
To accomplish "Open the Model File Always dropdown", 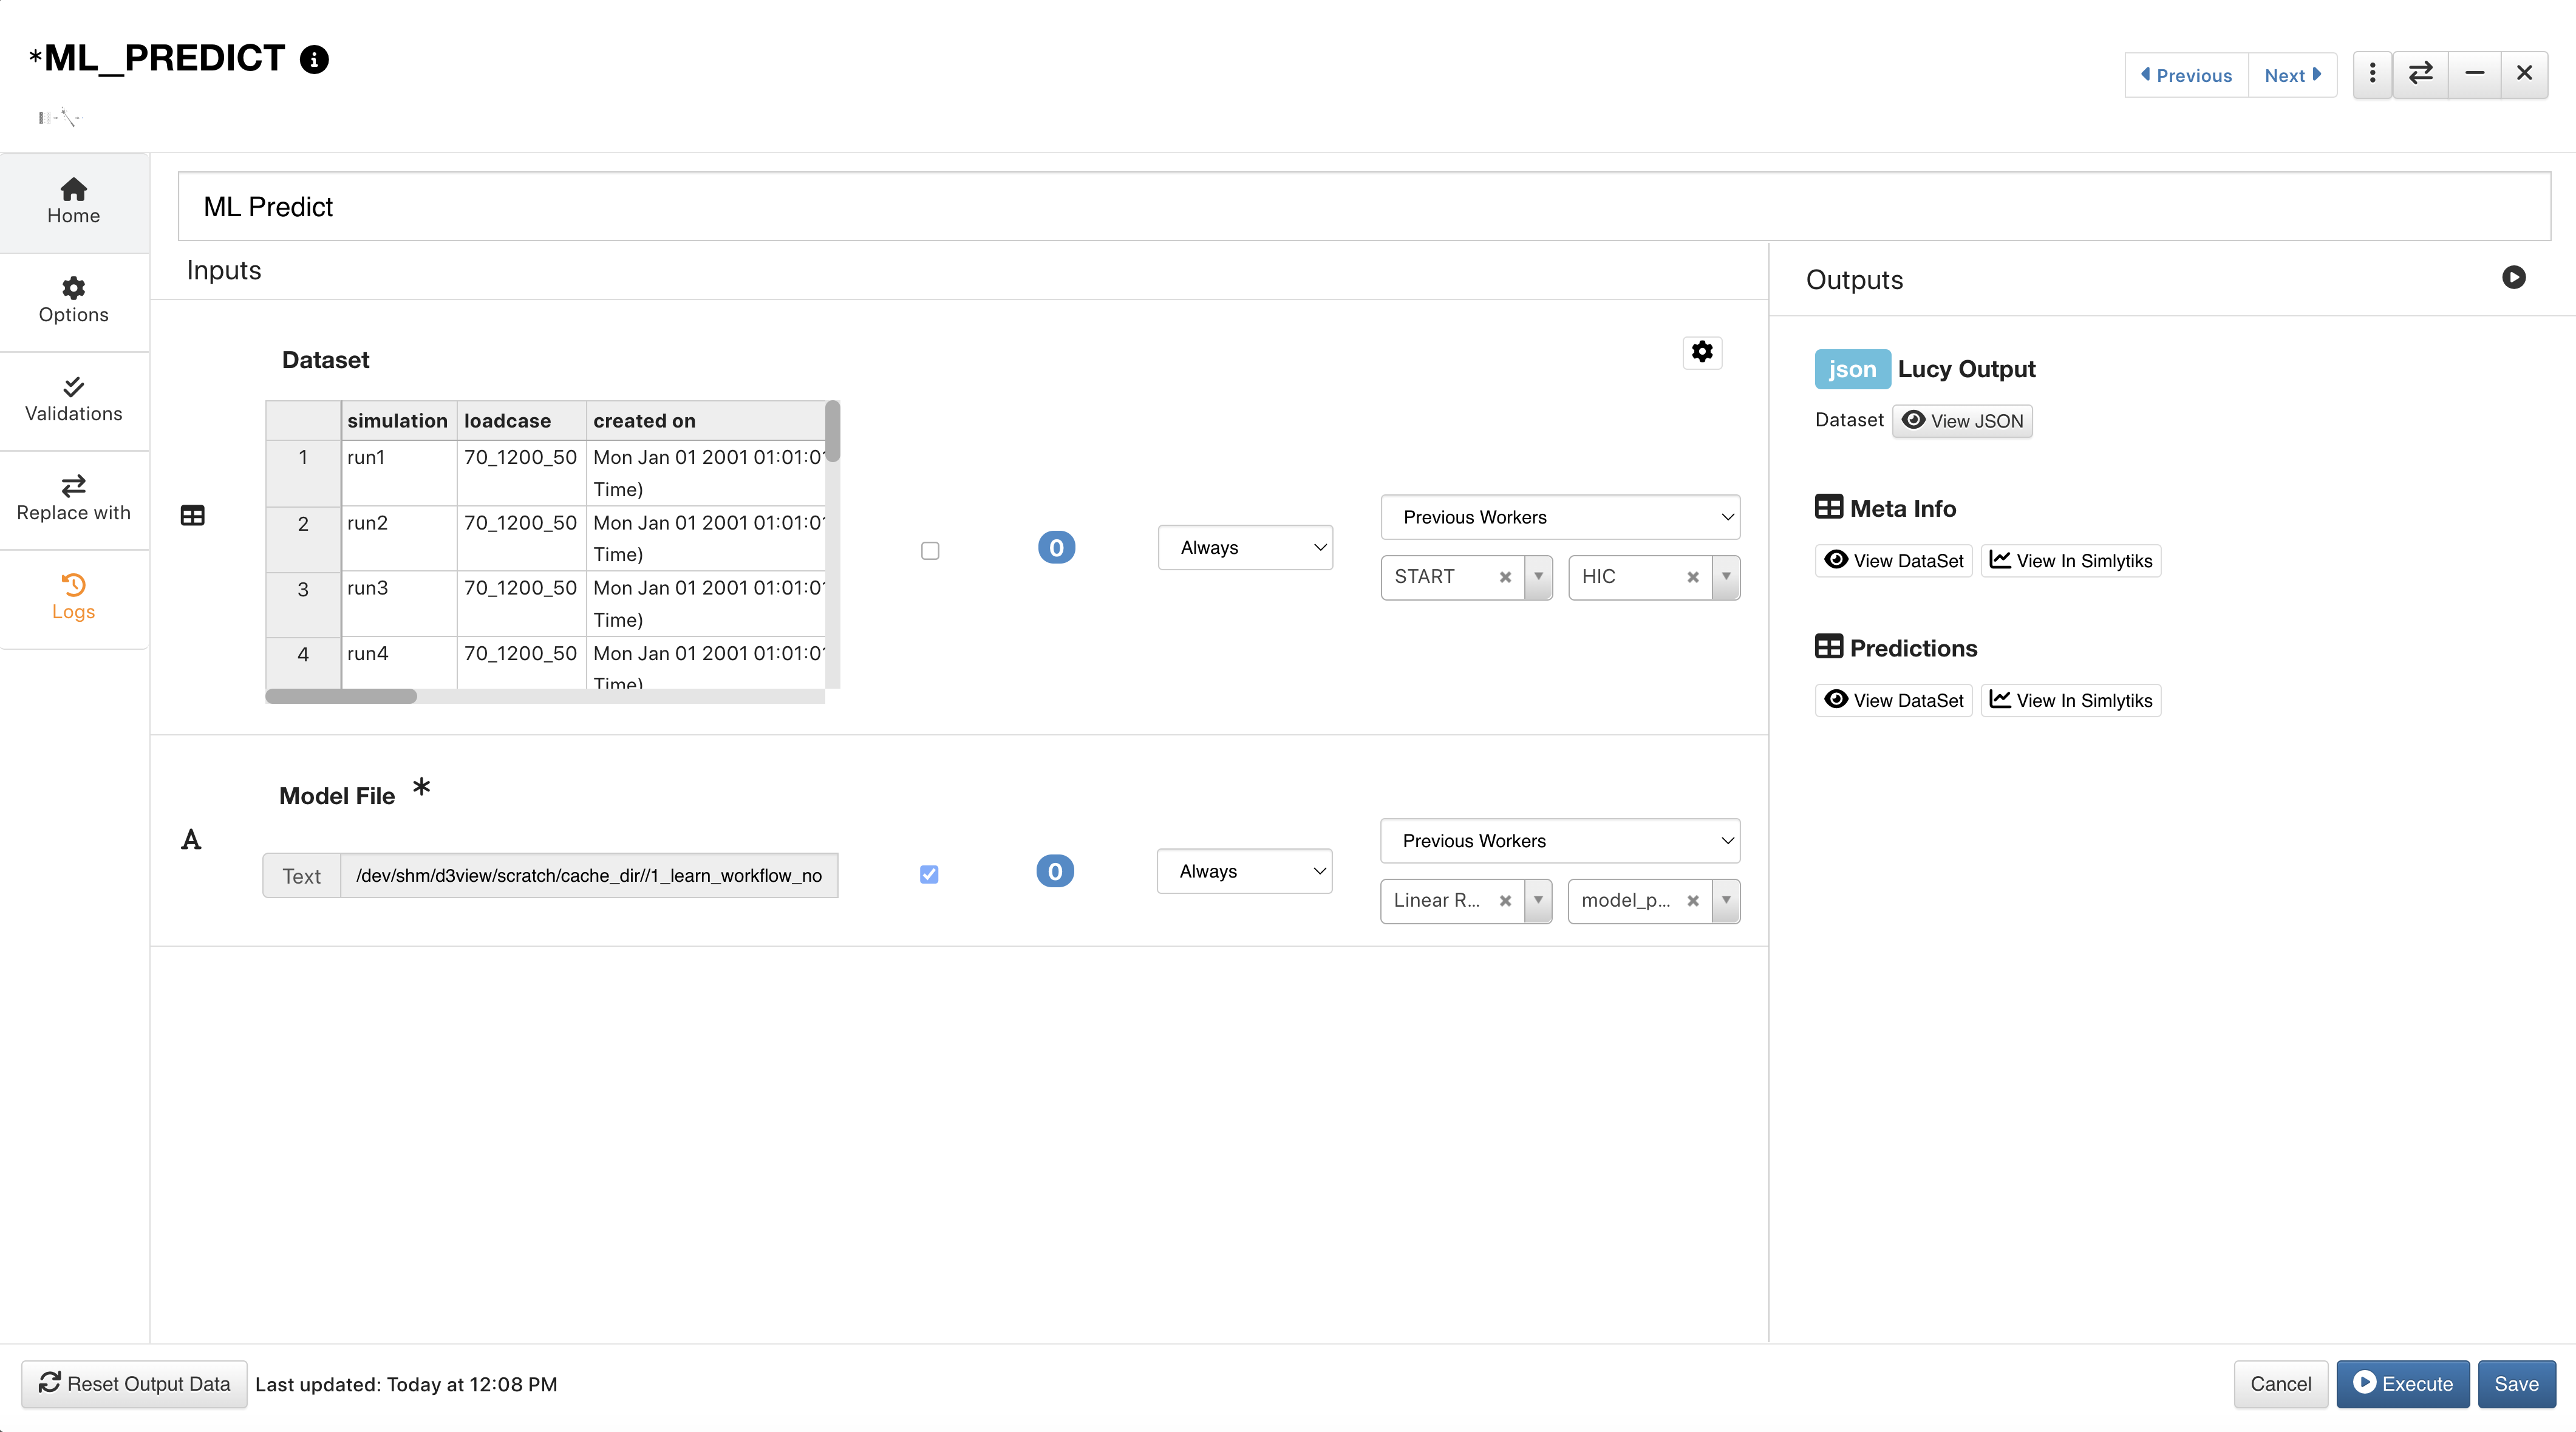I will pos(1244,872).
